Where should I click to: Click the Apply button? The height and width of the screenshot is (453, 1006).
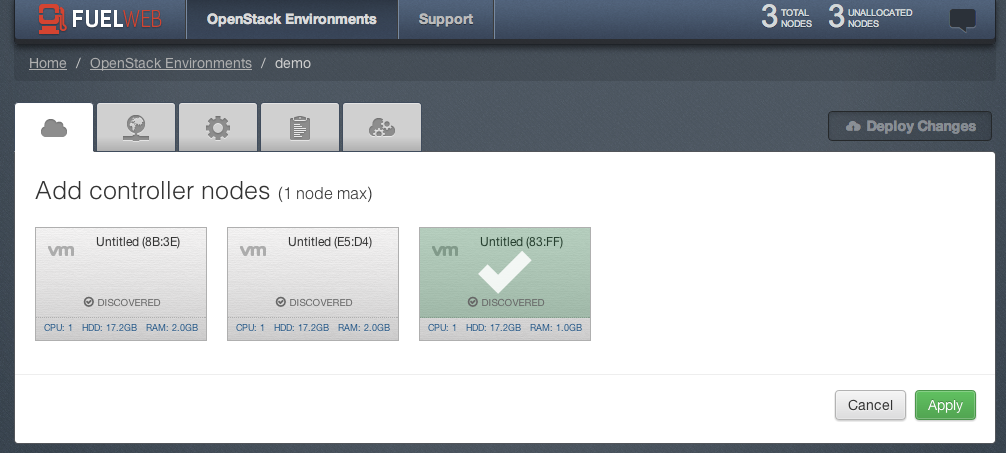[945, 405]
